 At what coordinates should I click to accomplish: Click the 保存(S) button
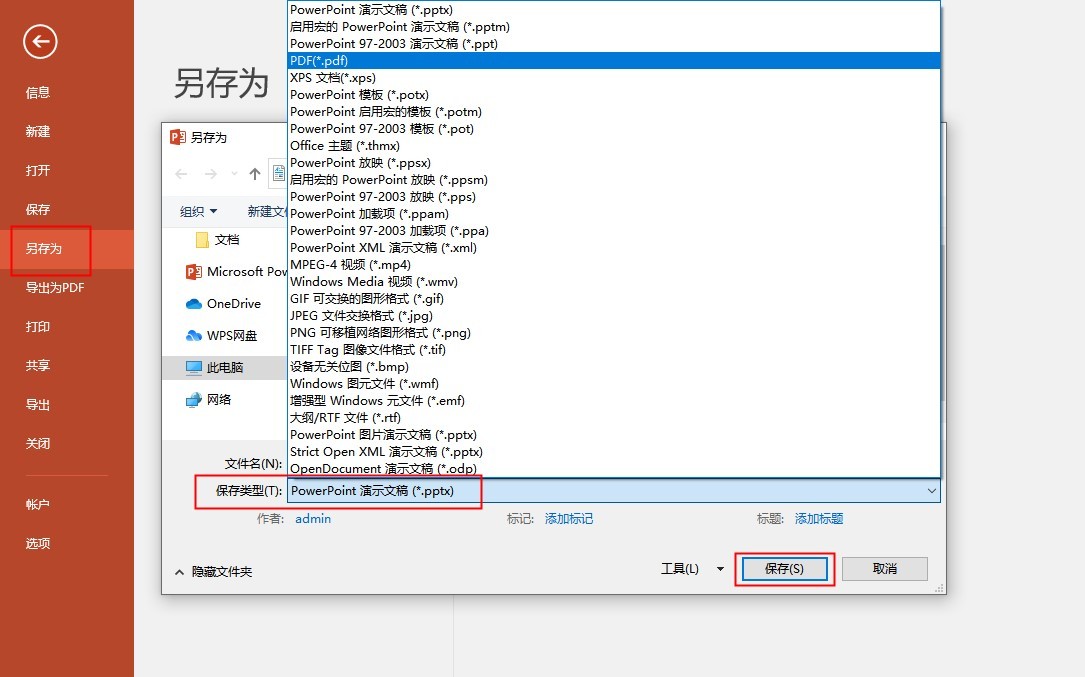[784, 569]
